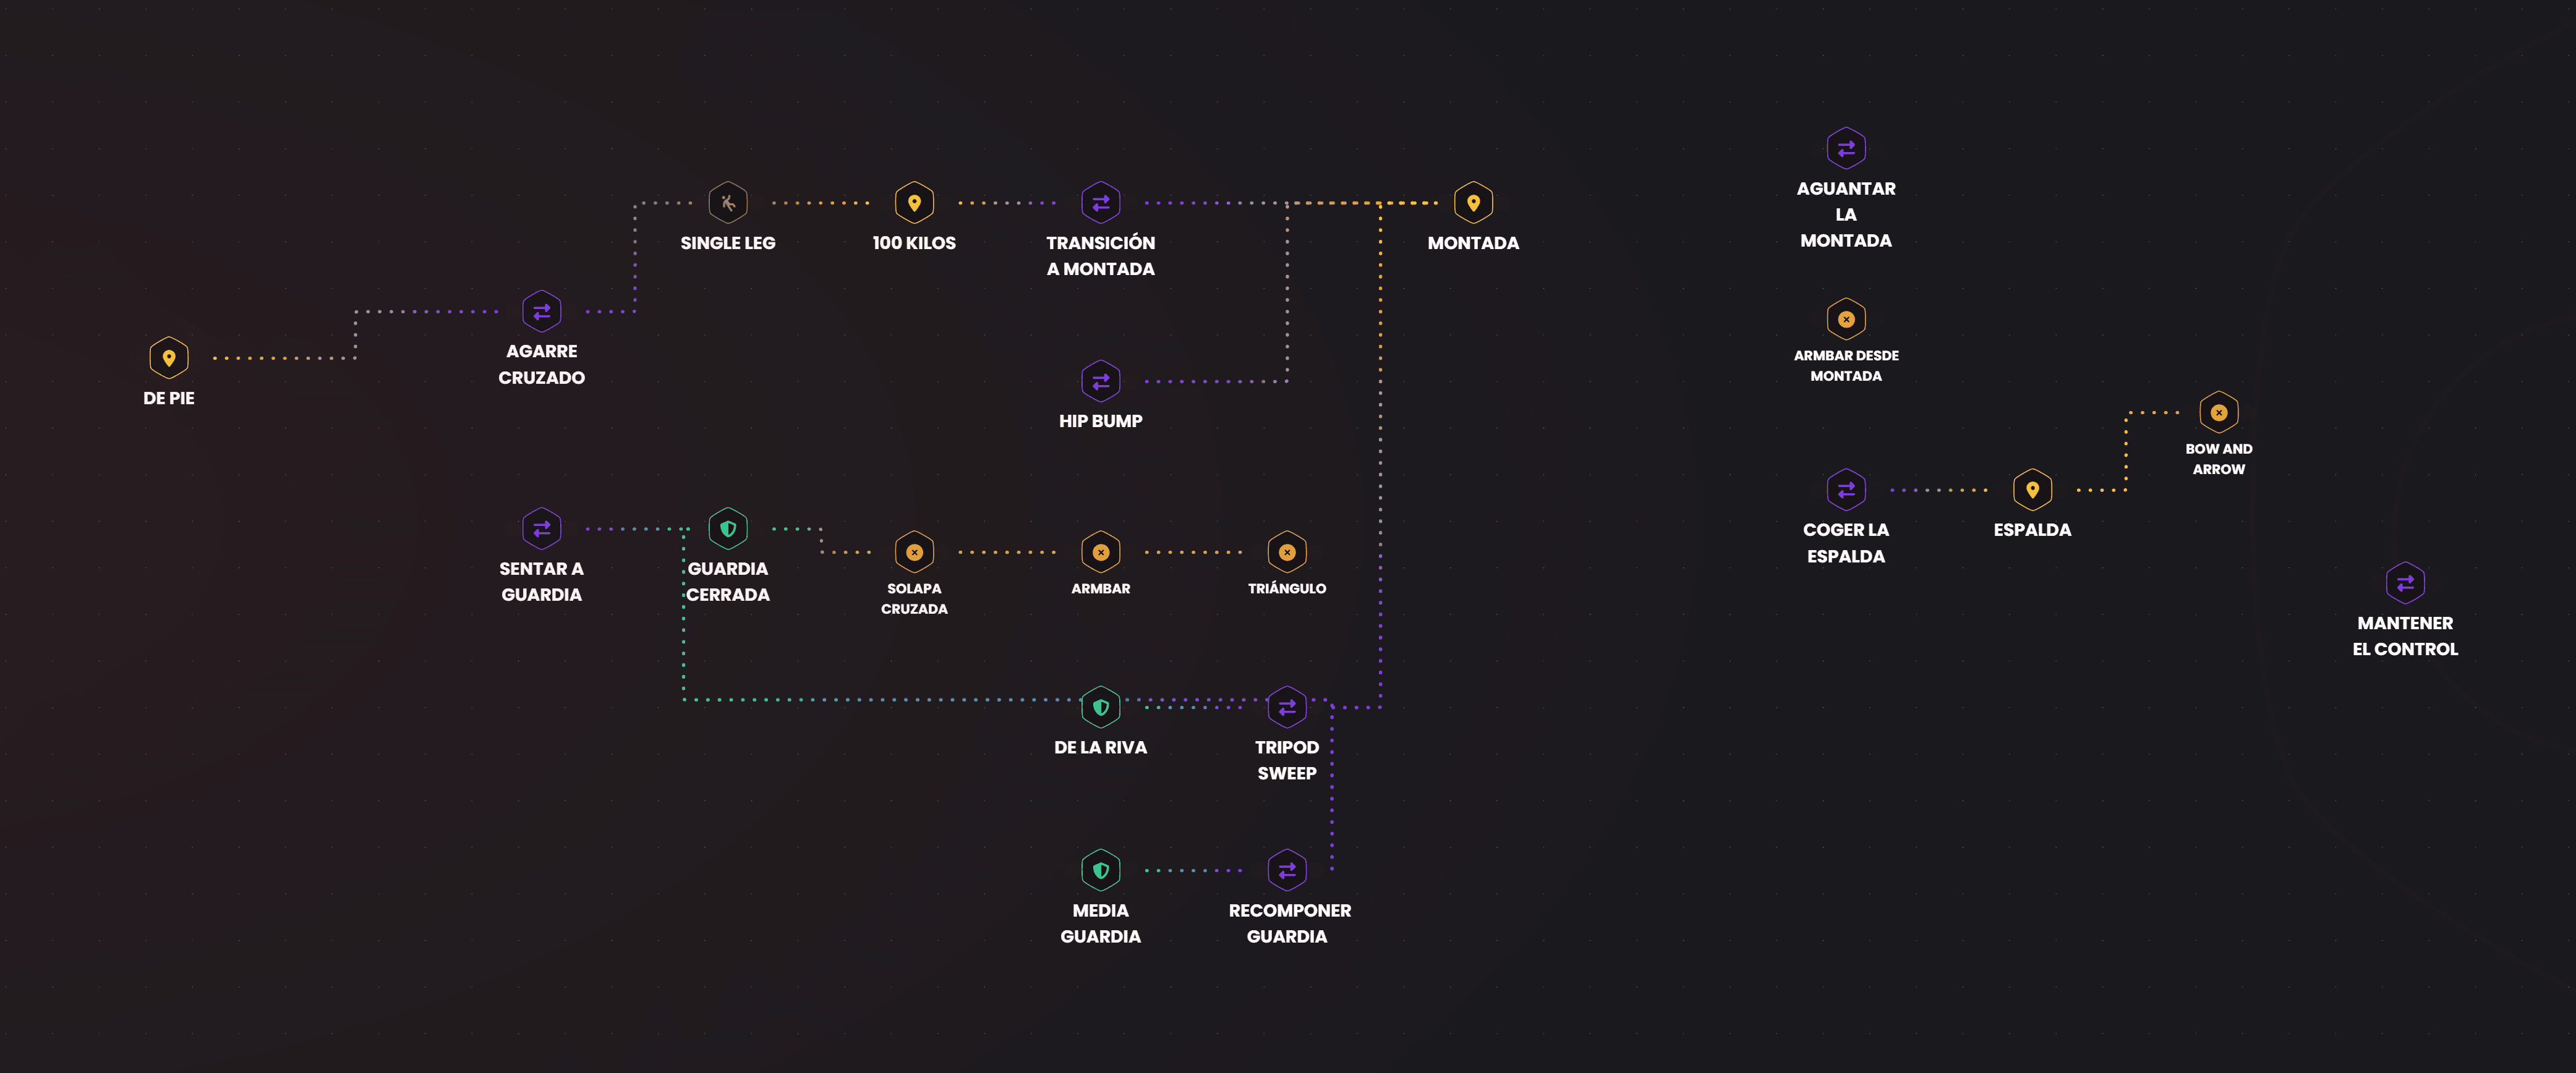Select the TRIPOD SWEEP arrows icon
Screen dimensions: 2576x1073
click(1287, 707)
